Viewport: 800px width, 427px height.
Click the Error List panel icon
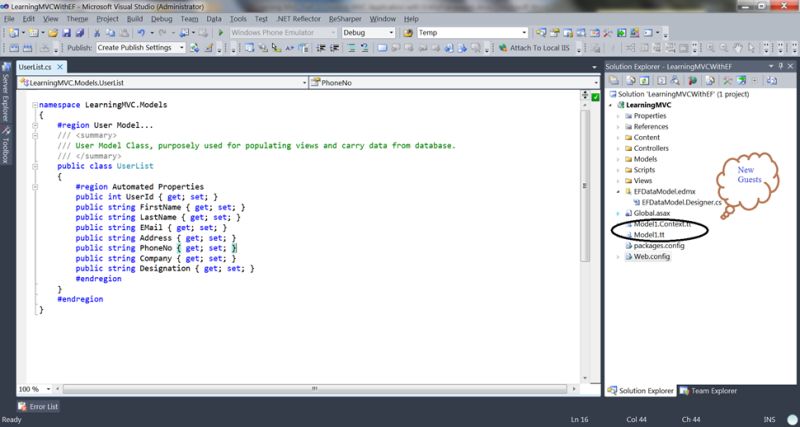pos(22,407)
